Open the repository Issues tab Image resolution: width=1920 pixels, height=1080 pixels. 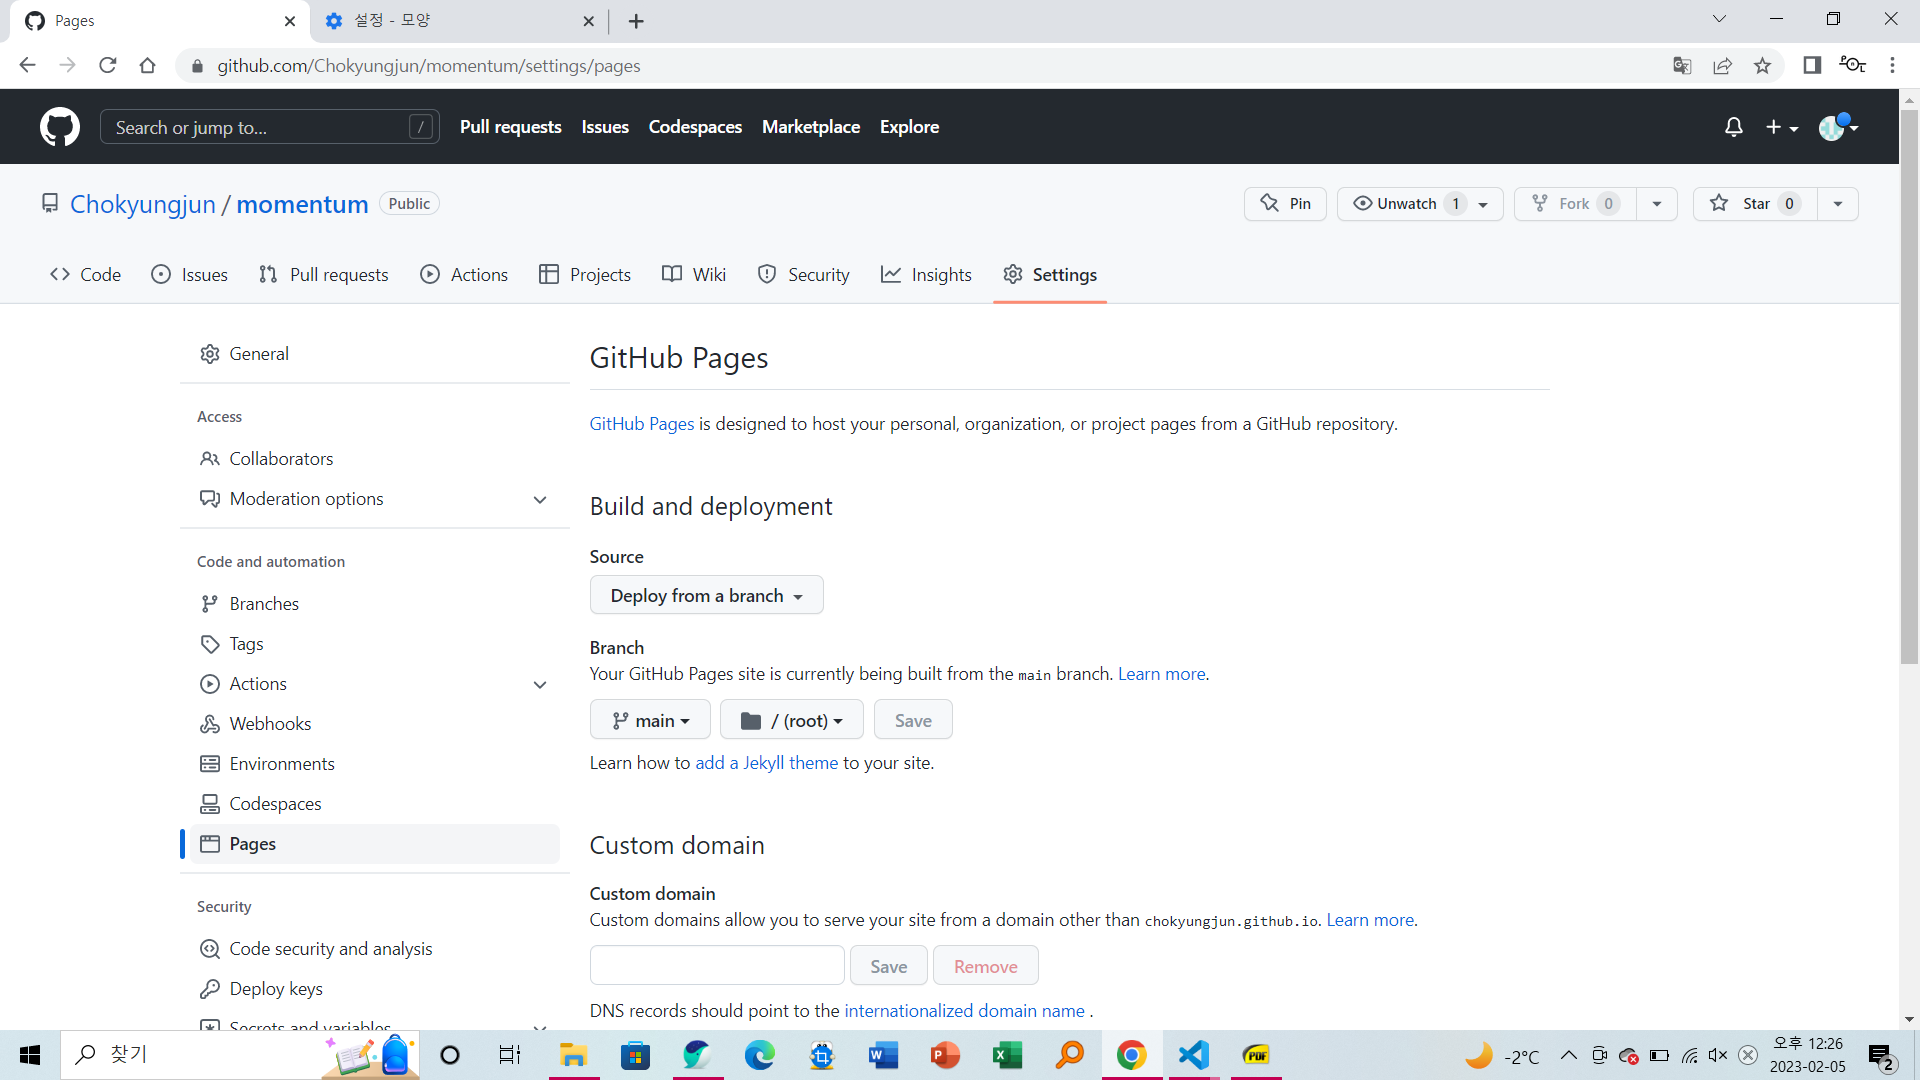pos(189,275)
